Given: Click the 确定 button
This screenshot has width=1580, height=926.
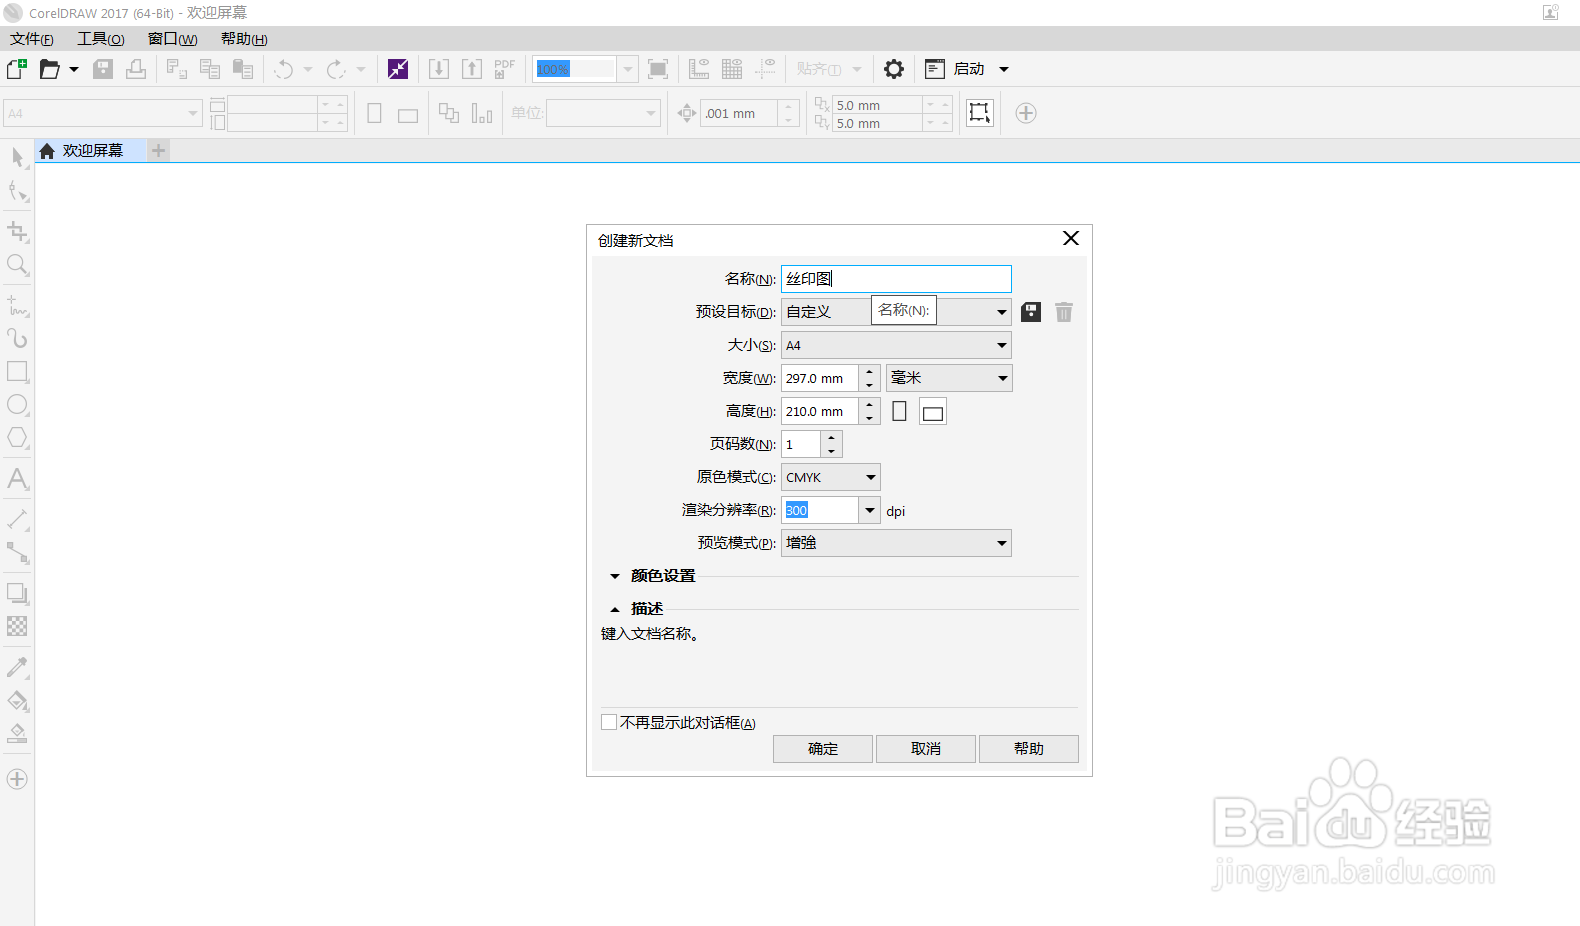Looking at the screenshot, I should coord(823,749).
